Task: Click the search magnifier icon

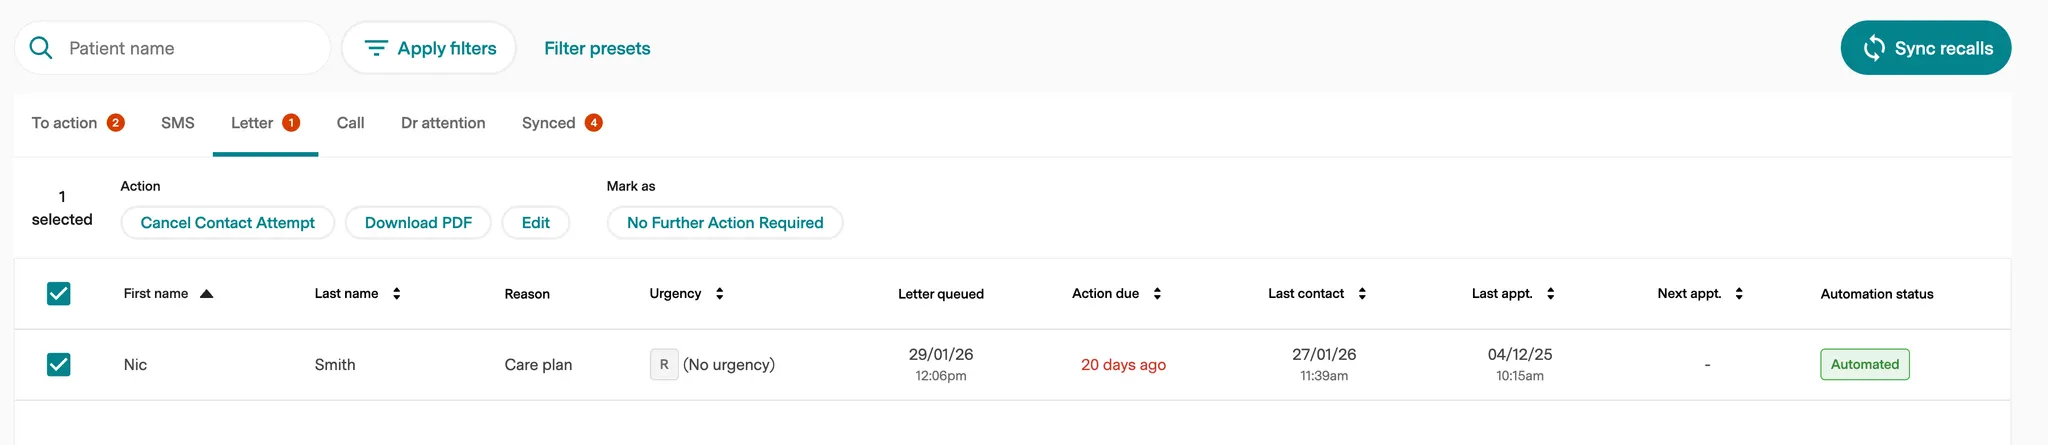Action: [41, 48]
